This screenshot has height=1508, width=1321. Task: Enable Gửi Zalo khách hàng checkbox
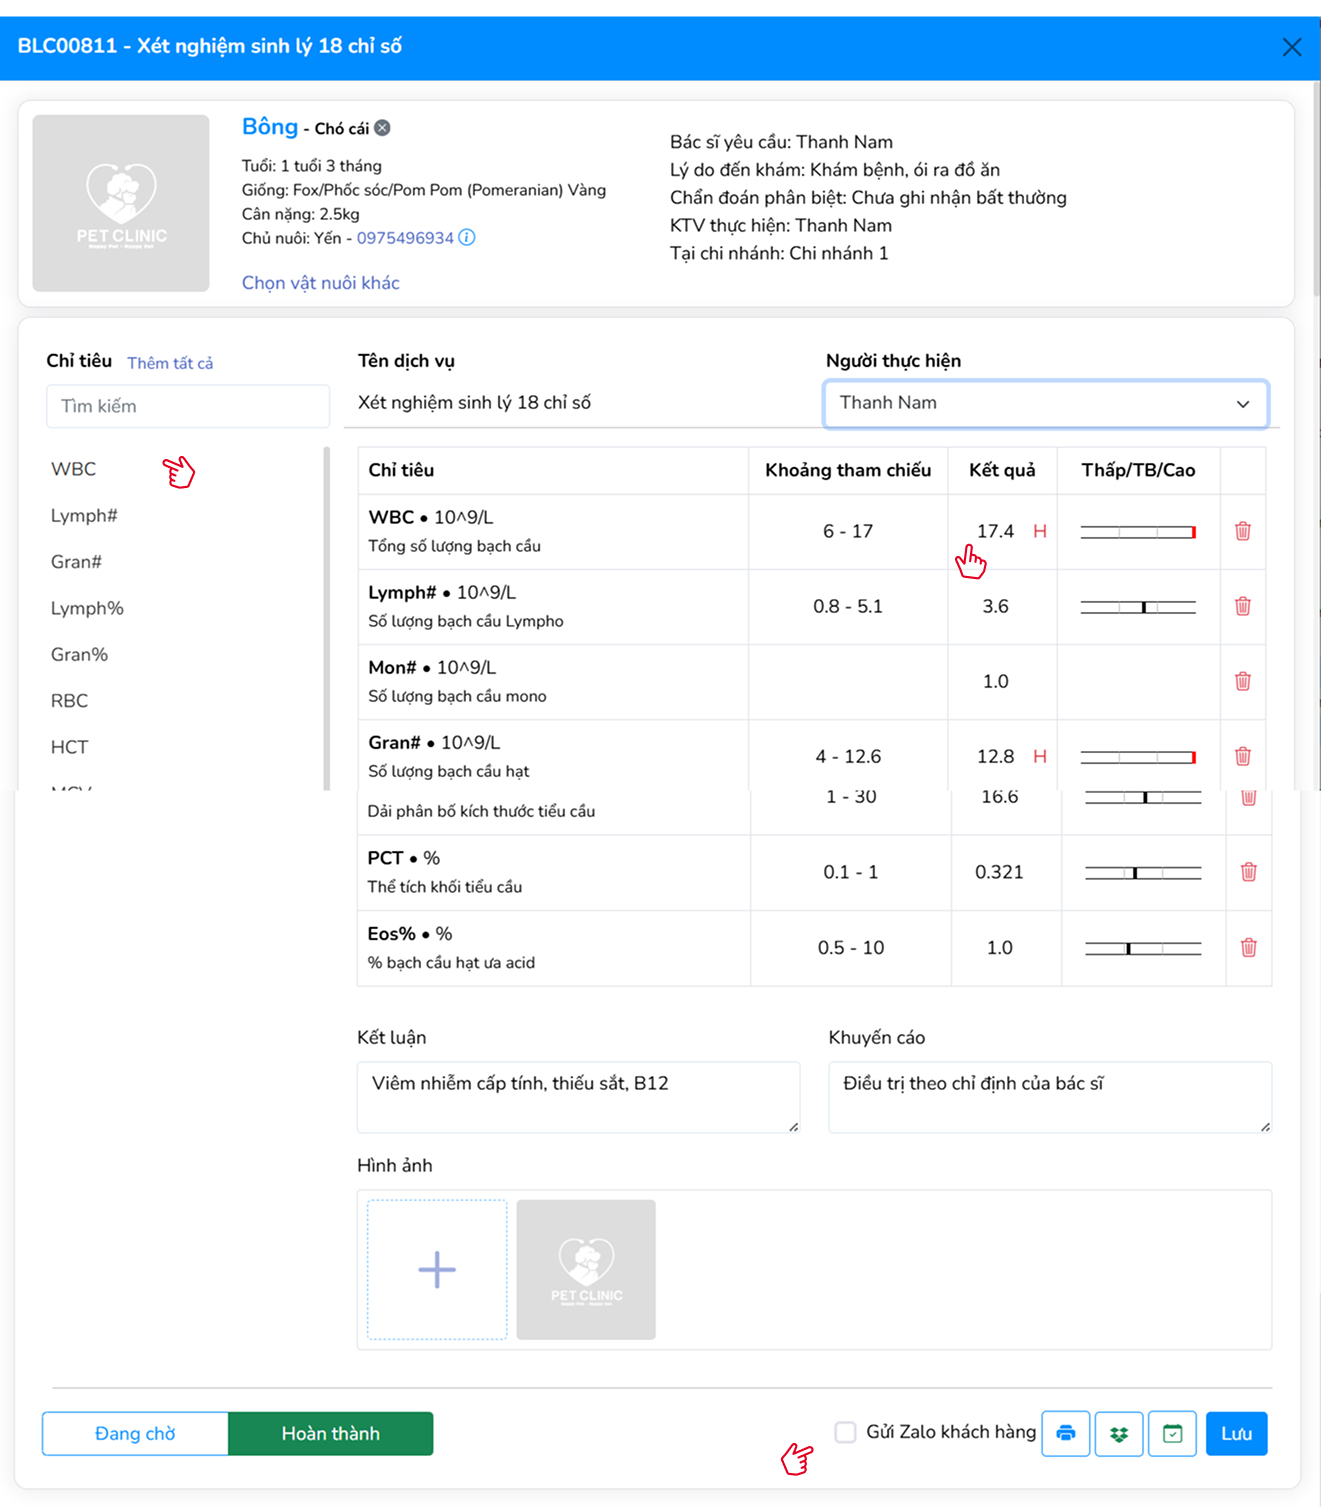tap(846, 1432)
